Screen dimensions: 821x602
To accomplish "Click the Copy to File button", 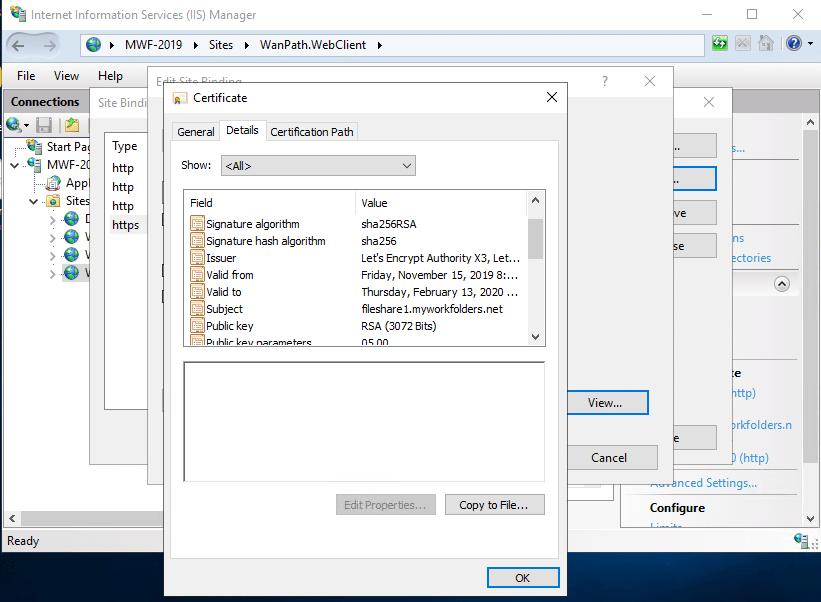I will (494, 505).
